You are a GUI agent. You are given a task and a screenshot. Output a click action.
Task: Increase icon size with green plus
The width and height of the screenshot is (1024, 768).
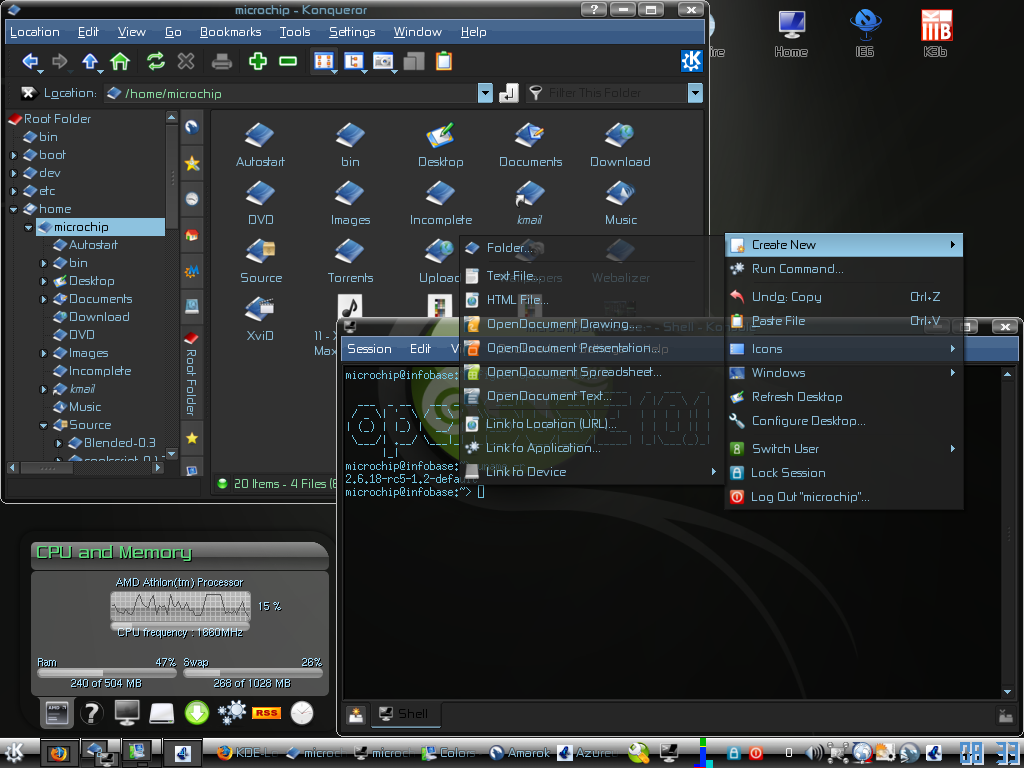tap(258, 61)
